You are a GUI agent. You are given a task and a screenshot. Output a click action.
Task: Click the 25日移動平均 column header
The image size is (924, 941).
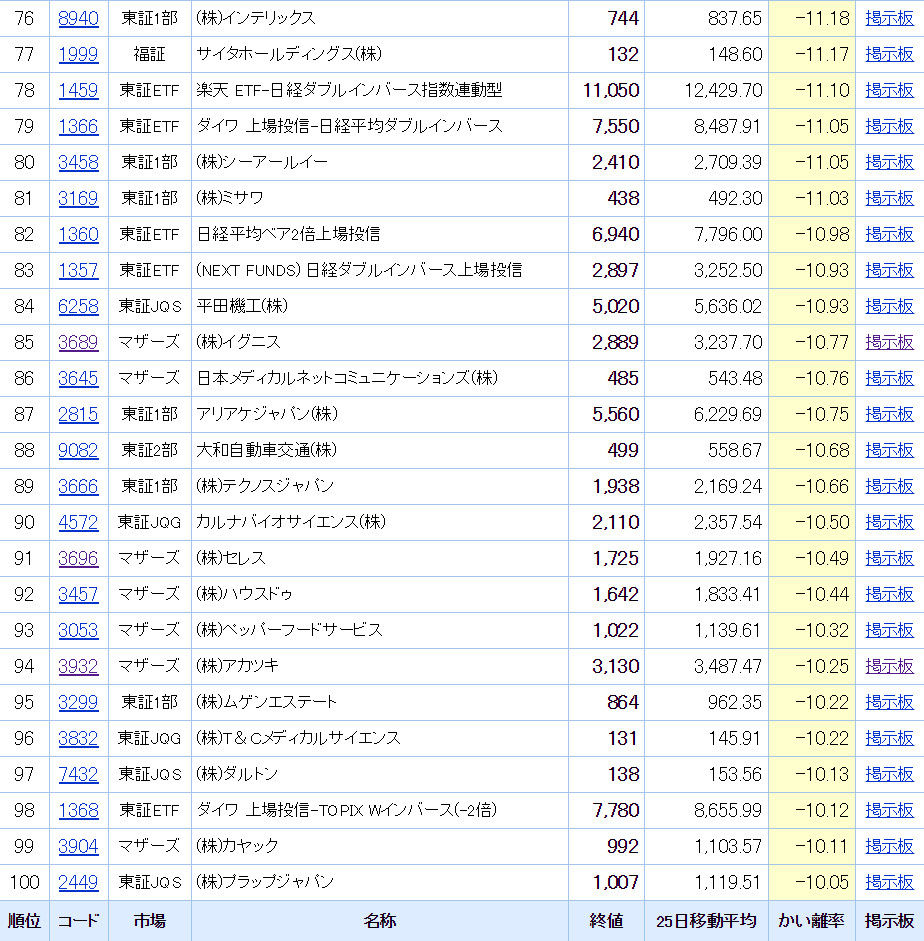[706, 921]
